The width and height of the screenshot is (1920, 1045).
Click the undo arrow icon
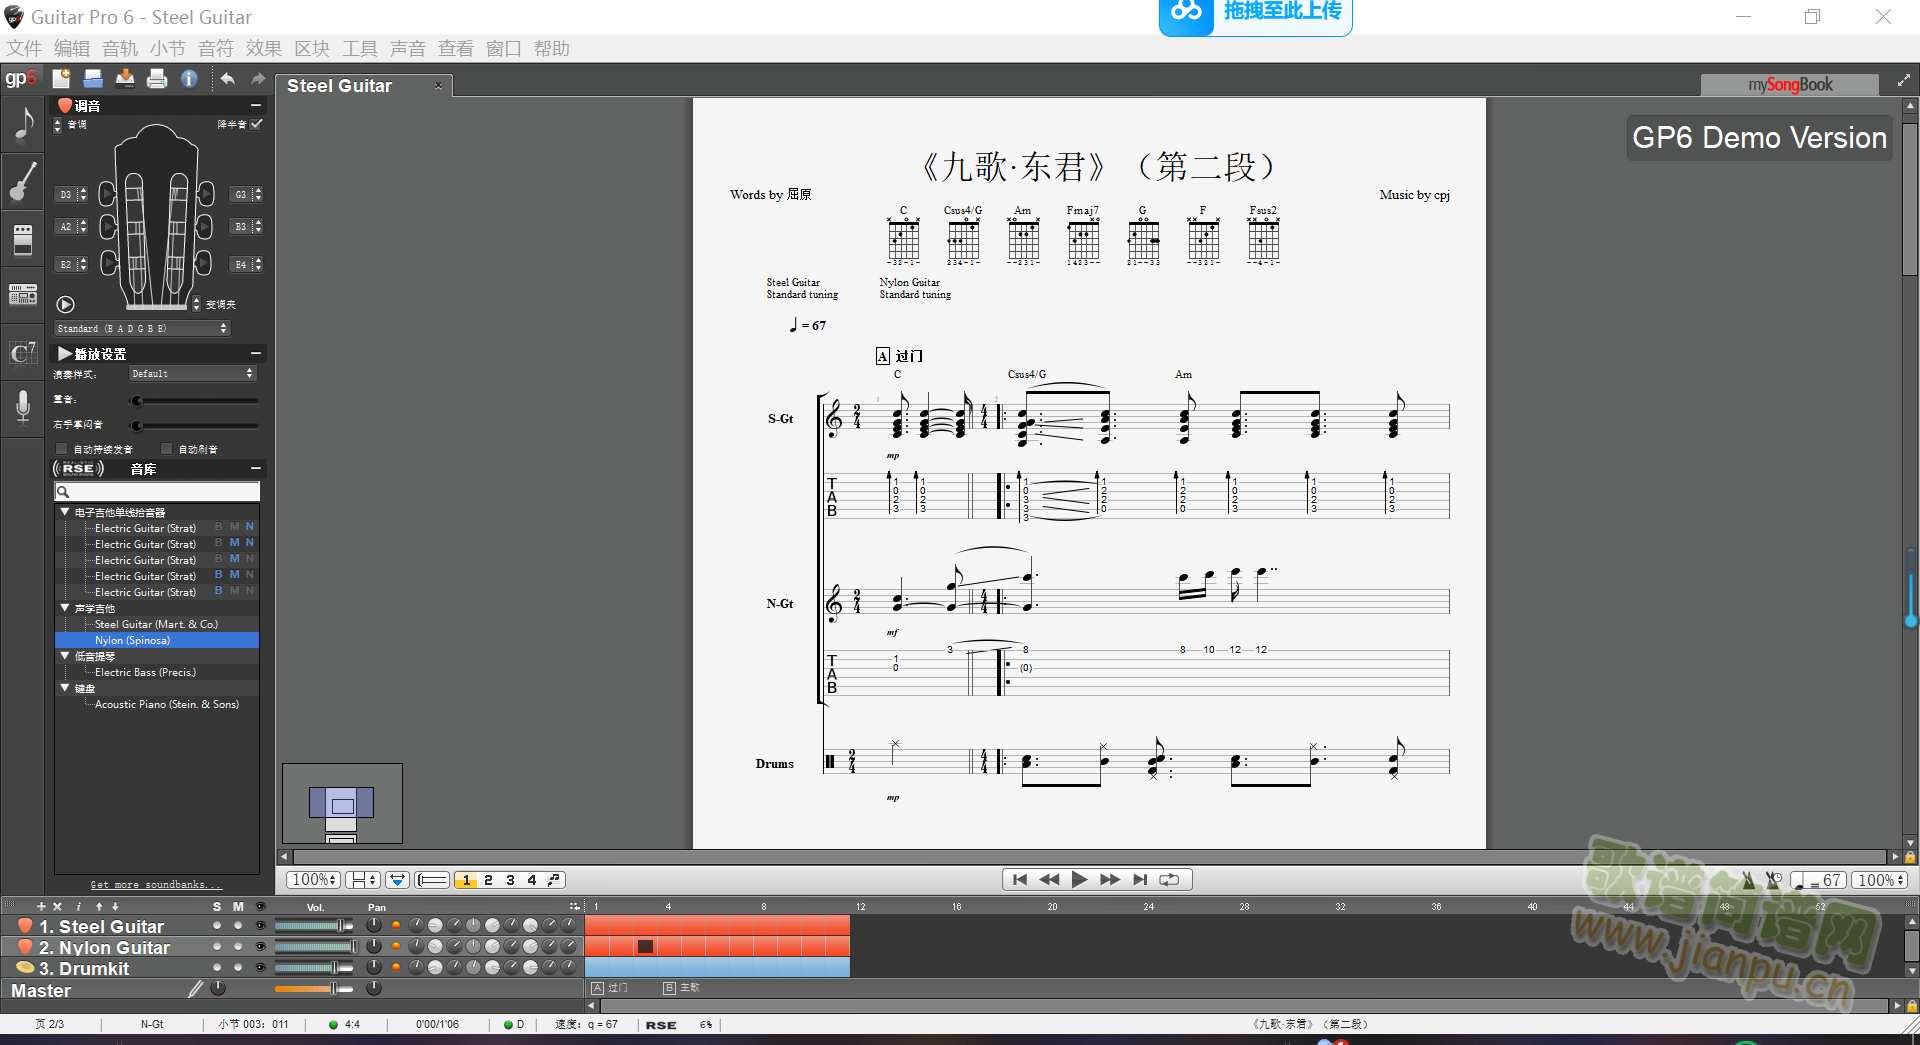[x=228, y=79]
